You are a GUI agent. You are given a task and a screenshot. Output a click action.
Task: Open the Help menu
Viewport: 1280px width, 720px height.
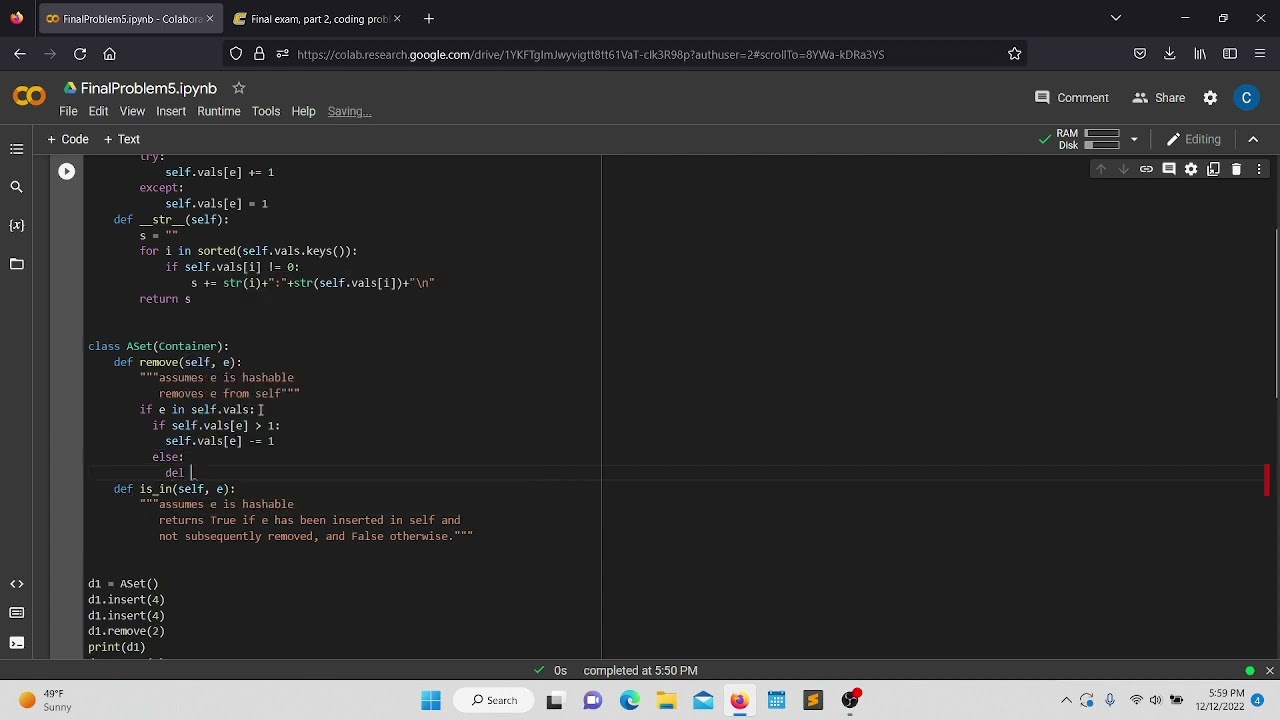(303, 111)
